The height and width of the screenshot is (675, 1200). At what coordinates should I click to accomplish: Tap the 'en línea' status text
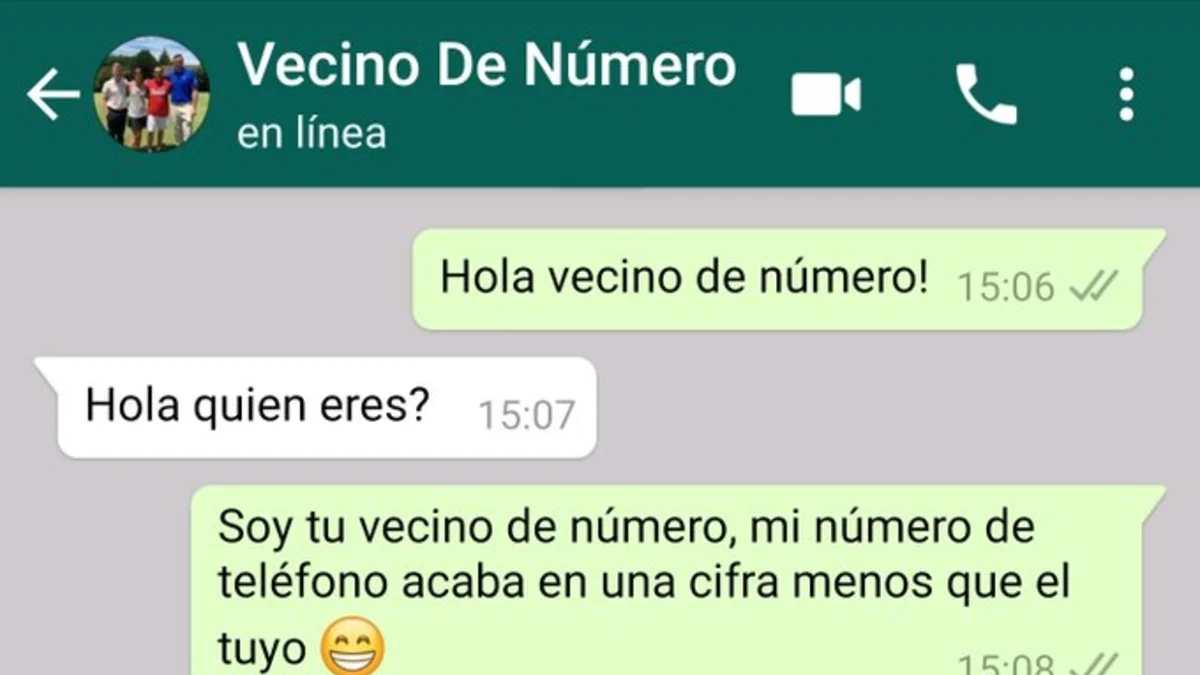[311, 134]
